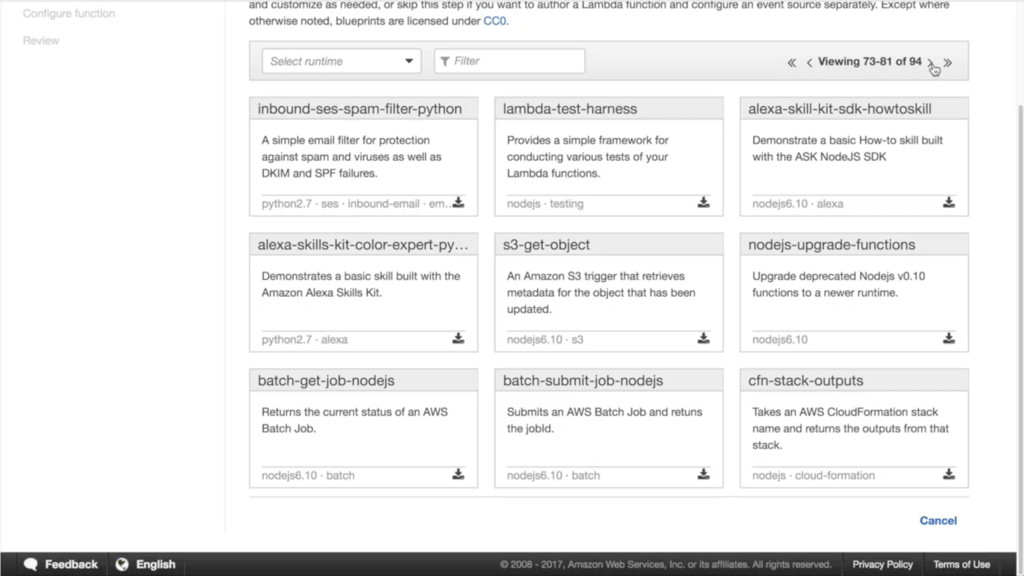Viewport: 1024px width, 576px height.
Task: Go to next page of blueprints
Action: pyautogui.click(x=931, y=63)
